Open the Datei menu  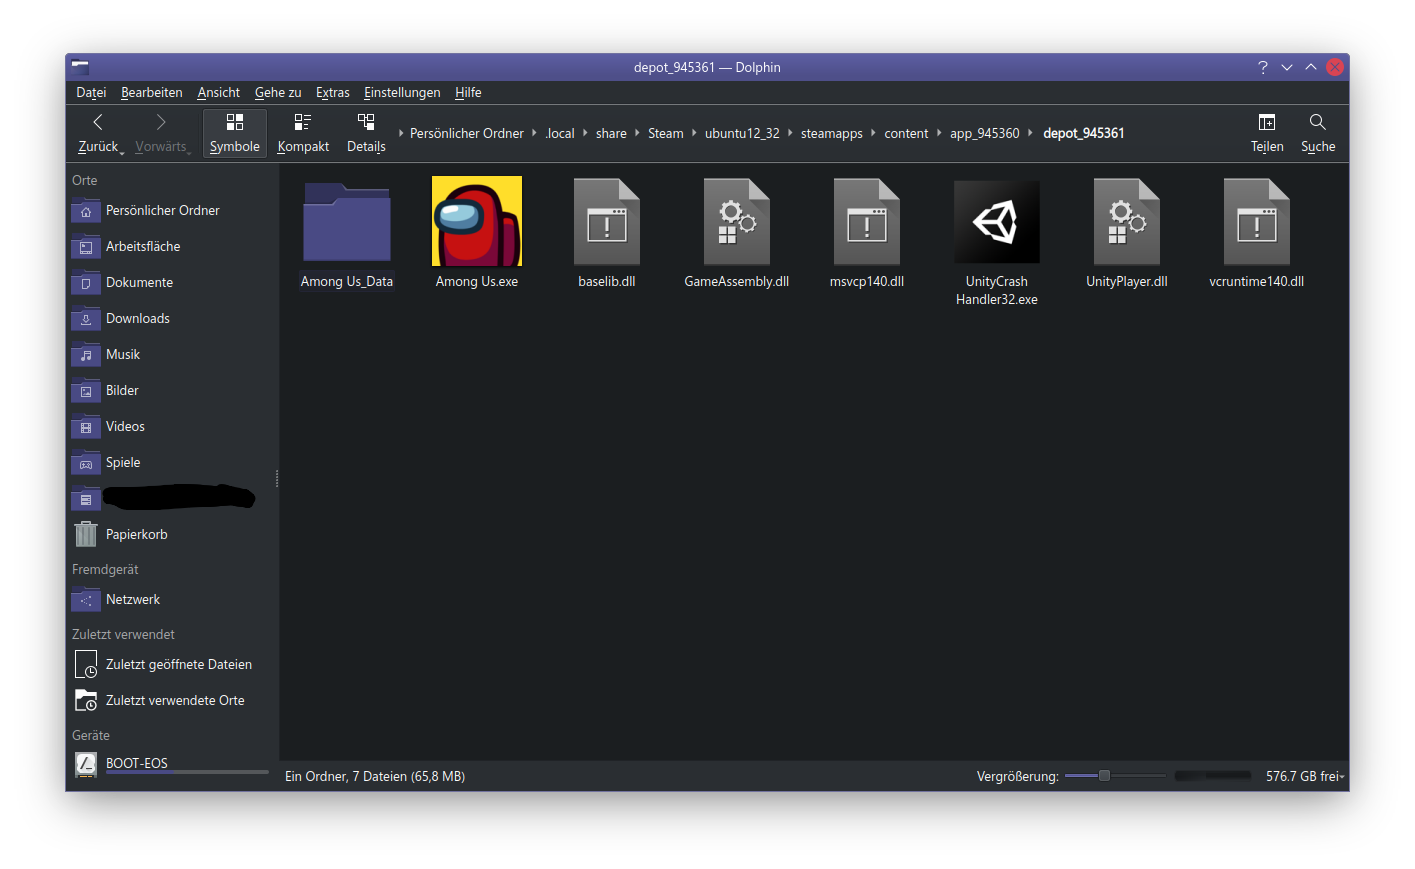91,92
